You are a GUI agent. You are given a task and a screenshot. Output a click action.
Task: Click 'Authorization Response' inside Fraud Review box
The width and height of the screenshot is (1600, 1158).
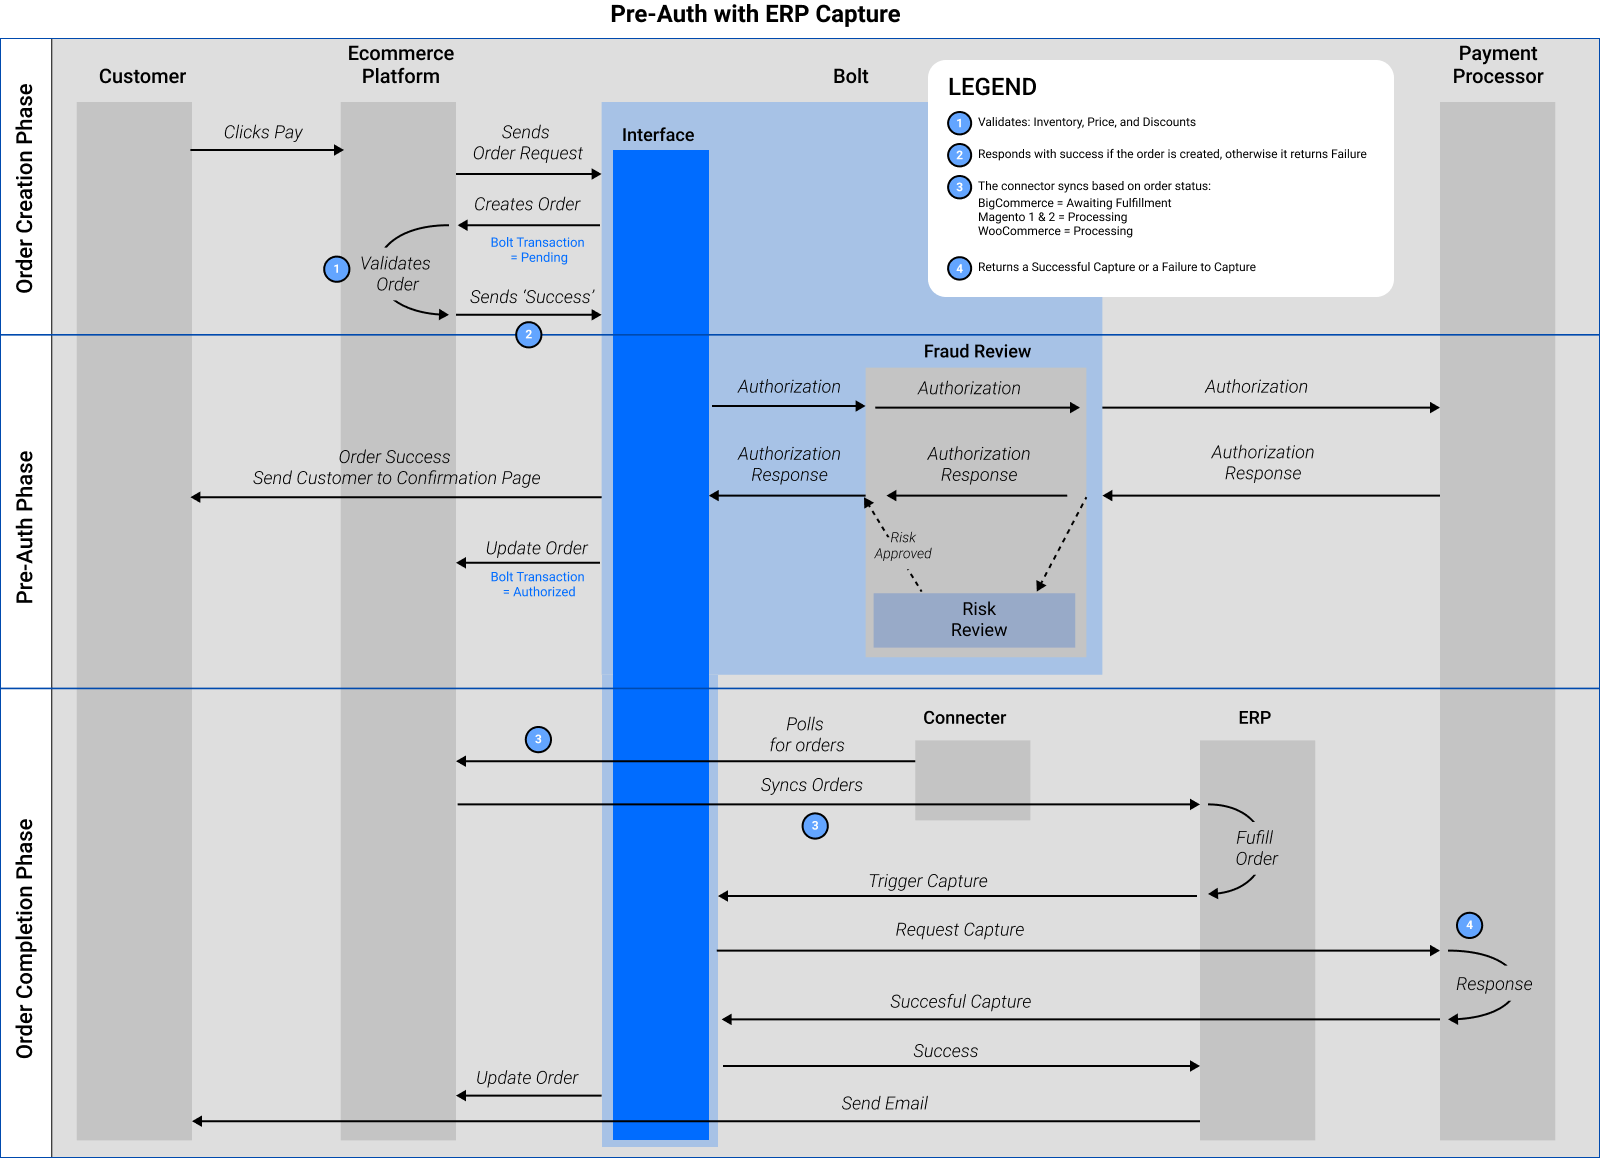click(978, 464)
